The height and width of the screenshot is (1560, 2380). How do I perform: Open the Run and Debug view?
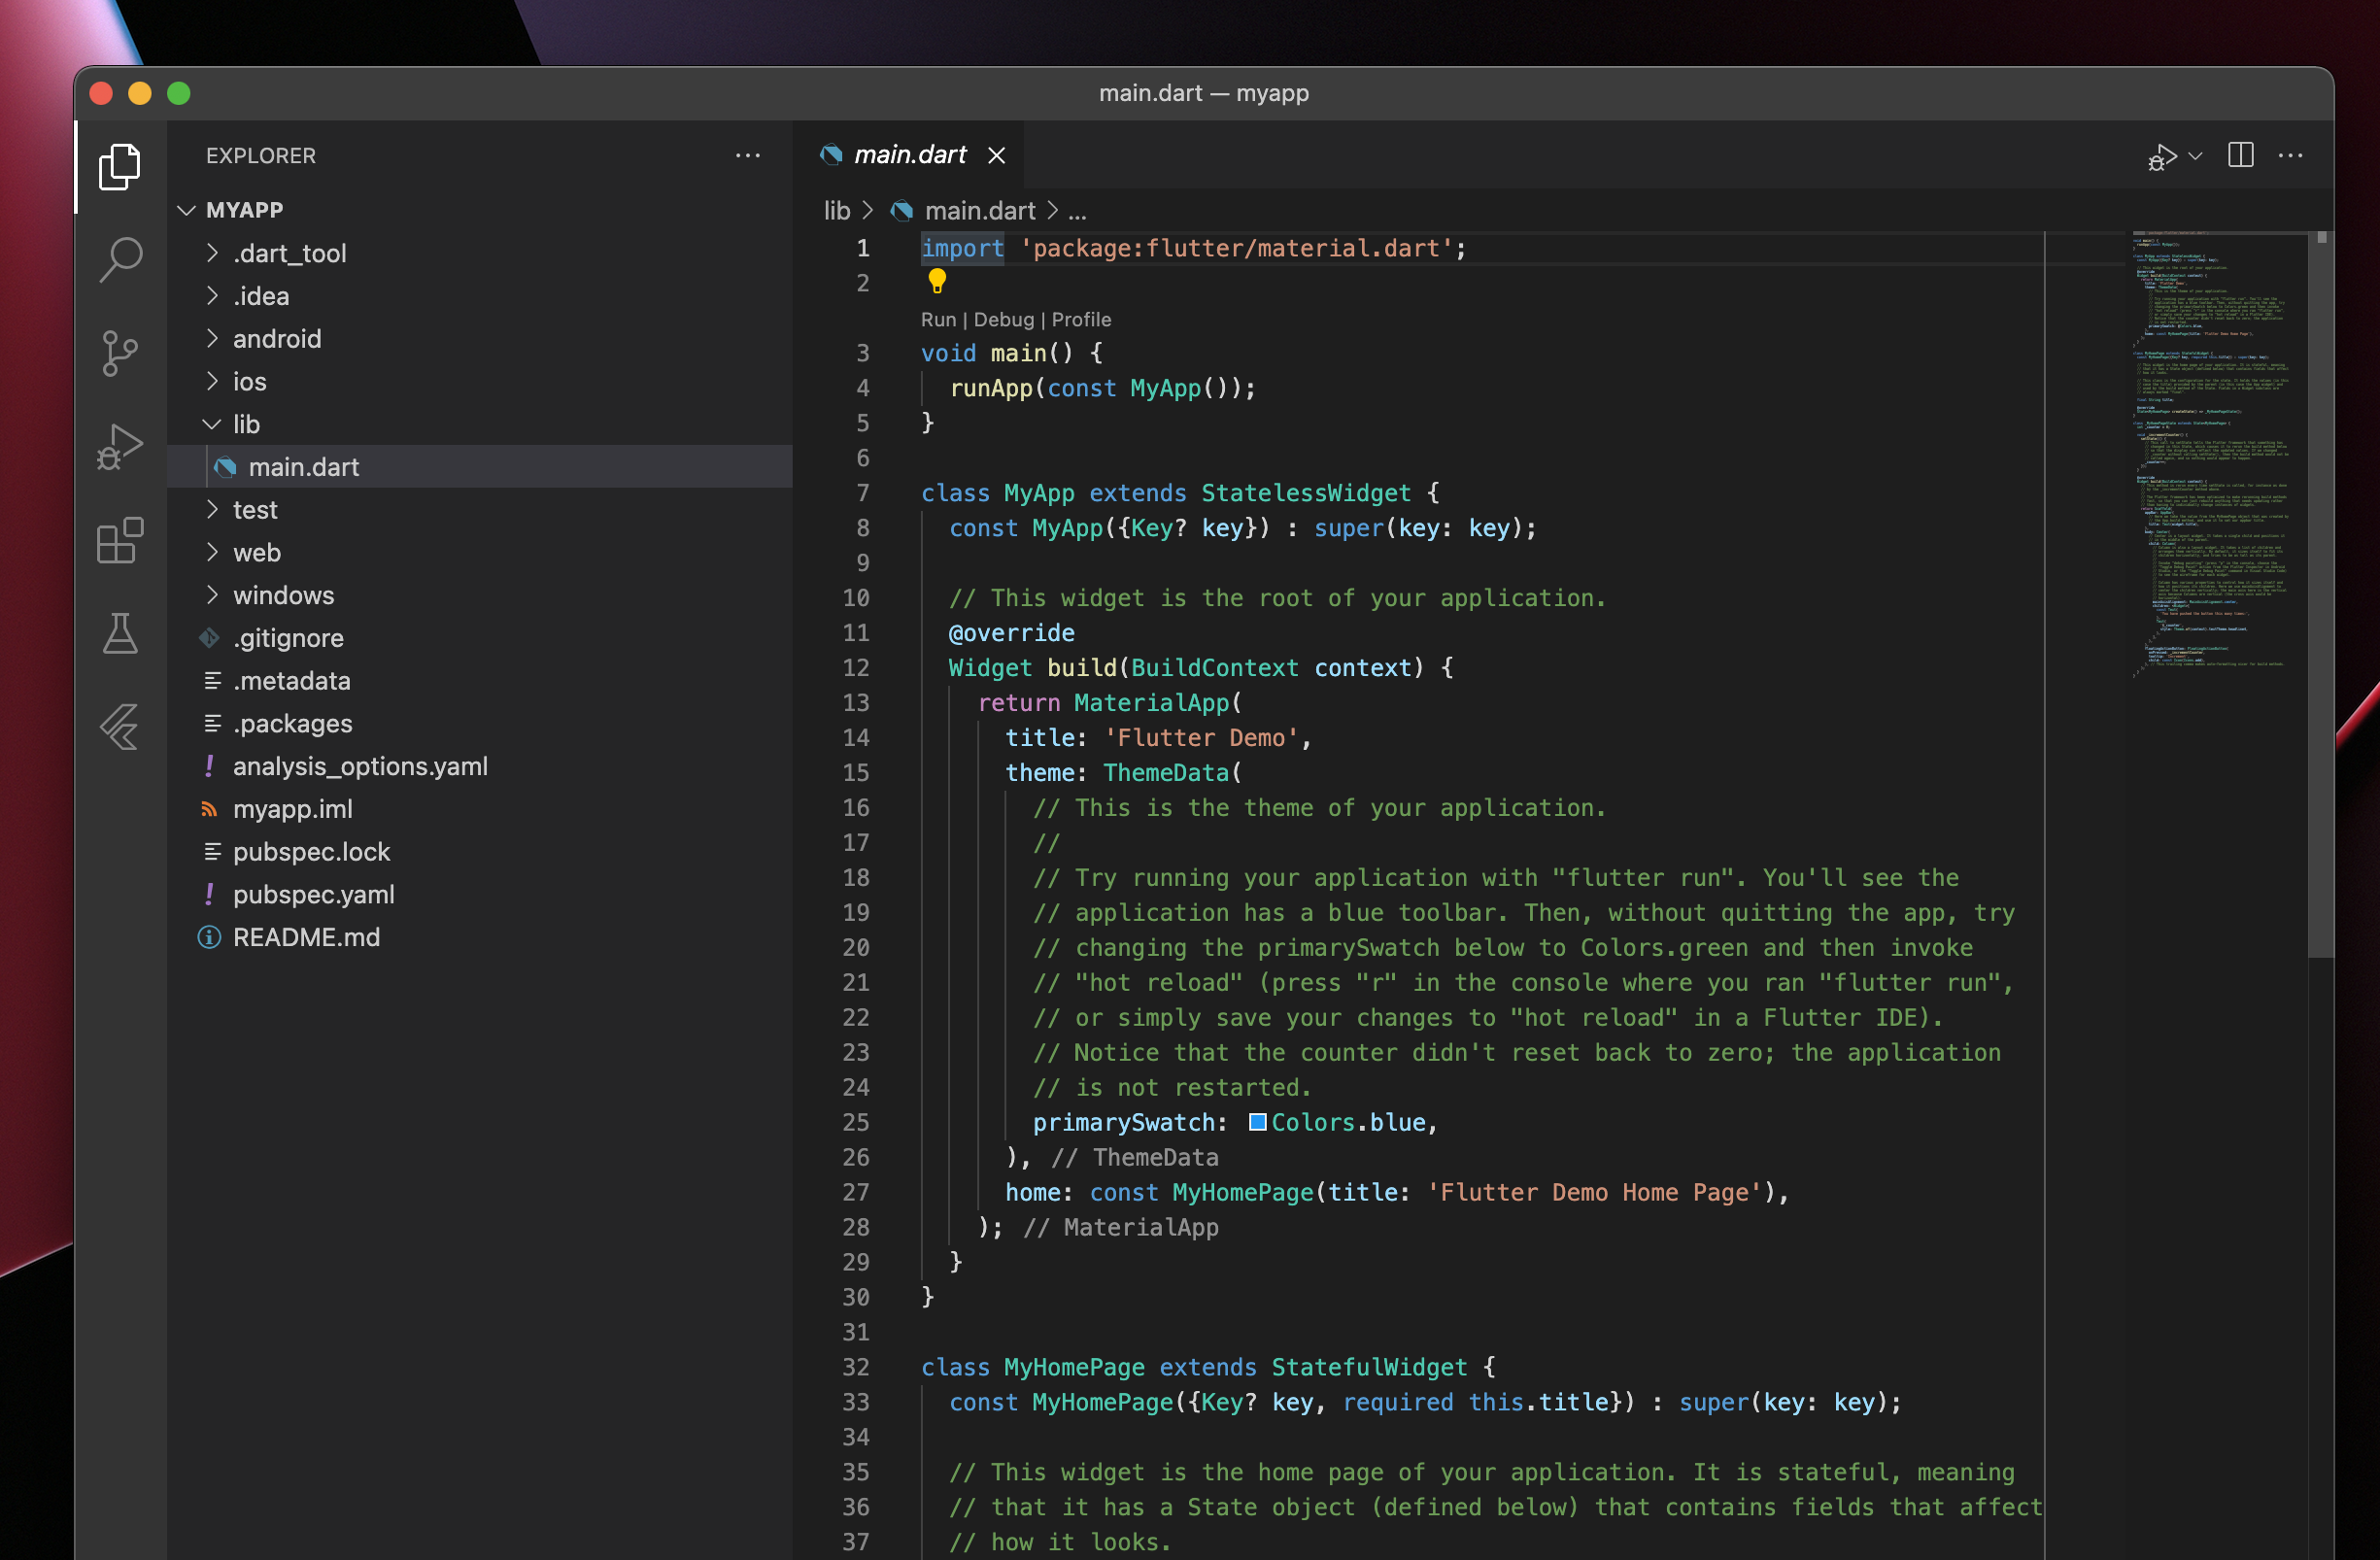(x=120, y=447)
